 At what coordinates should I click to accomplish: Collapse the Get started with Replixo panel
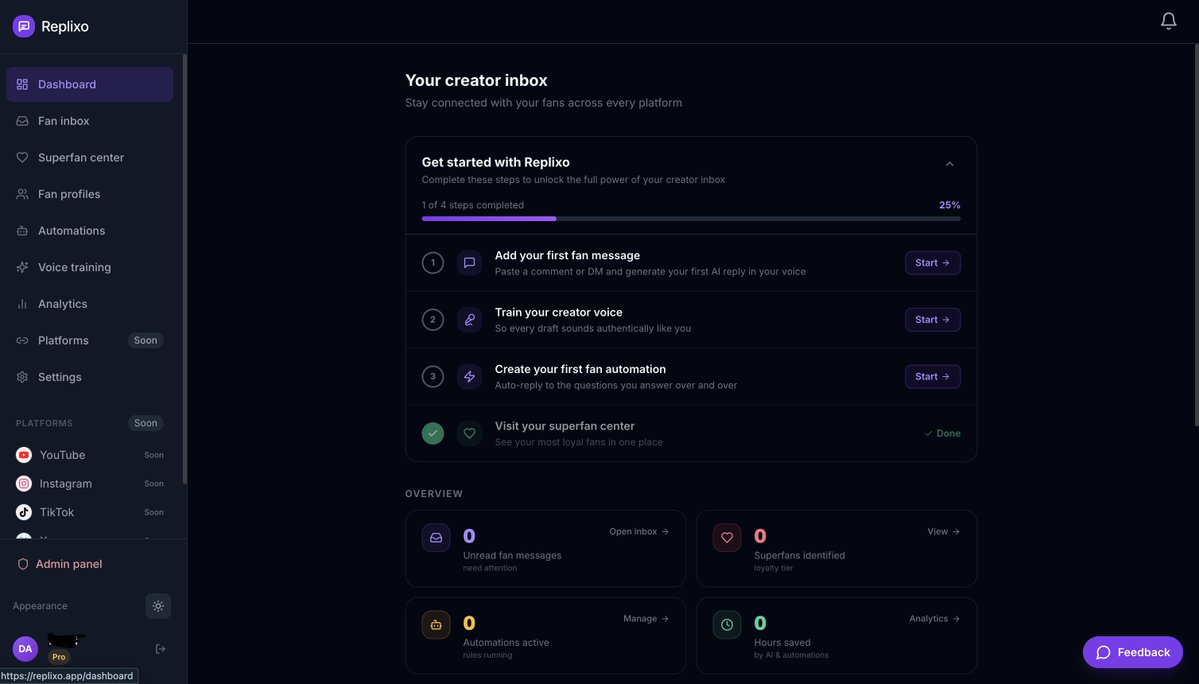pyautogui.click(x=949, y=164)
